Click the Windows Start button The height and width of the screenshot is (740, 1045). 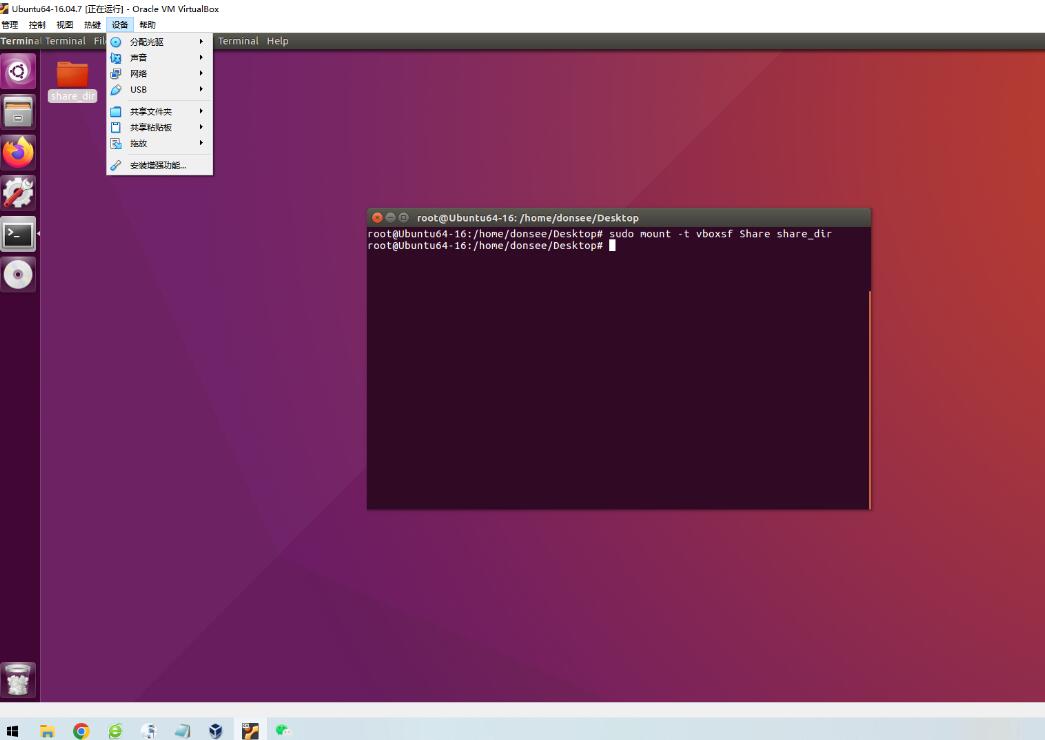[13, 731]
